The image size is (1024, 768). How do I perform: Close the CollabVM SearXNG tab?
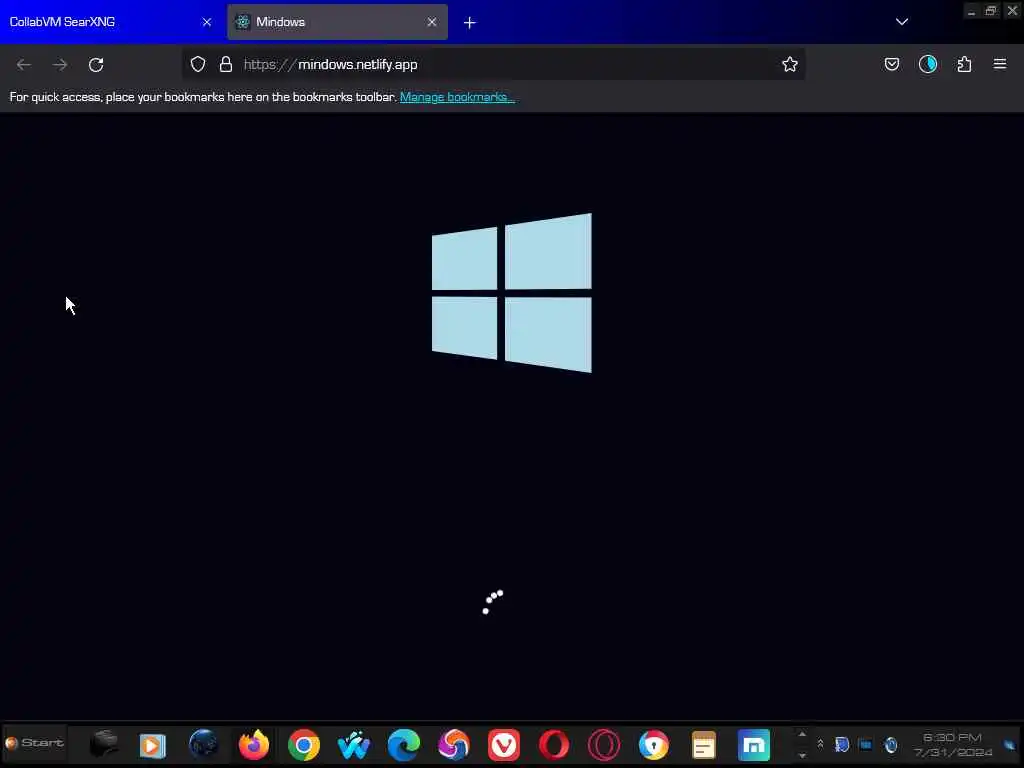207,22
